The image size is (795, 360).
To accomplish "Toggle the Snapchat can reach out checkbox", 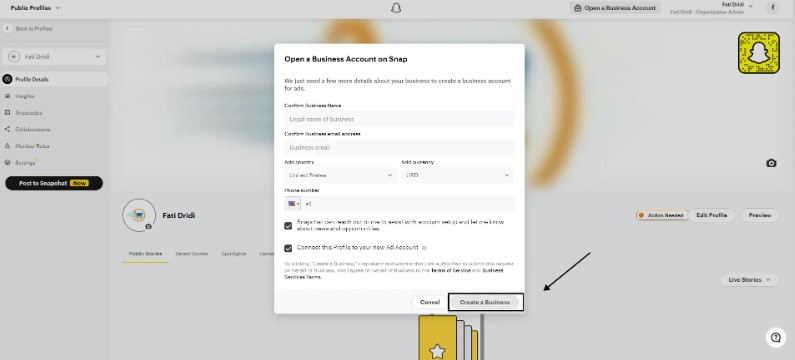I will [x=288, y=226].
